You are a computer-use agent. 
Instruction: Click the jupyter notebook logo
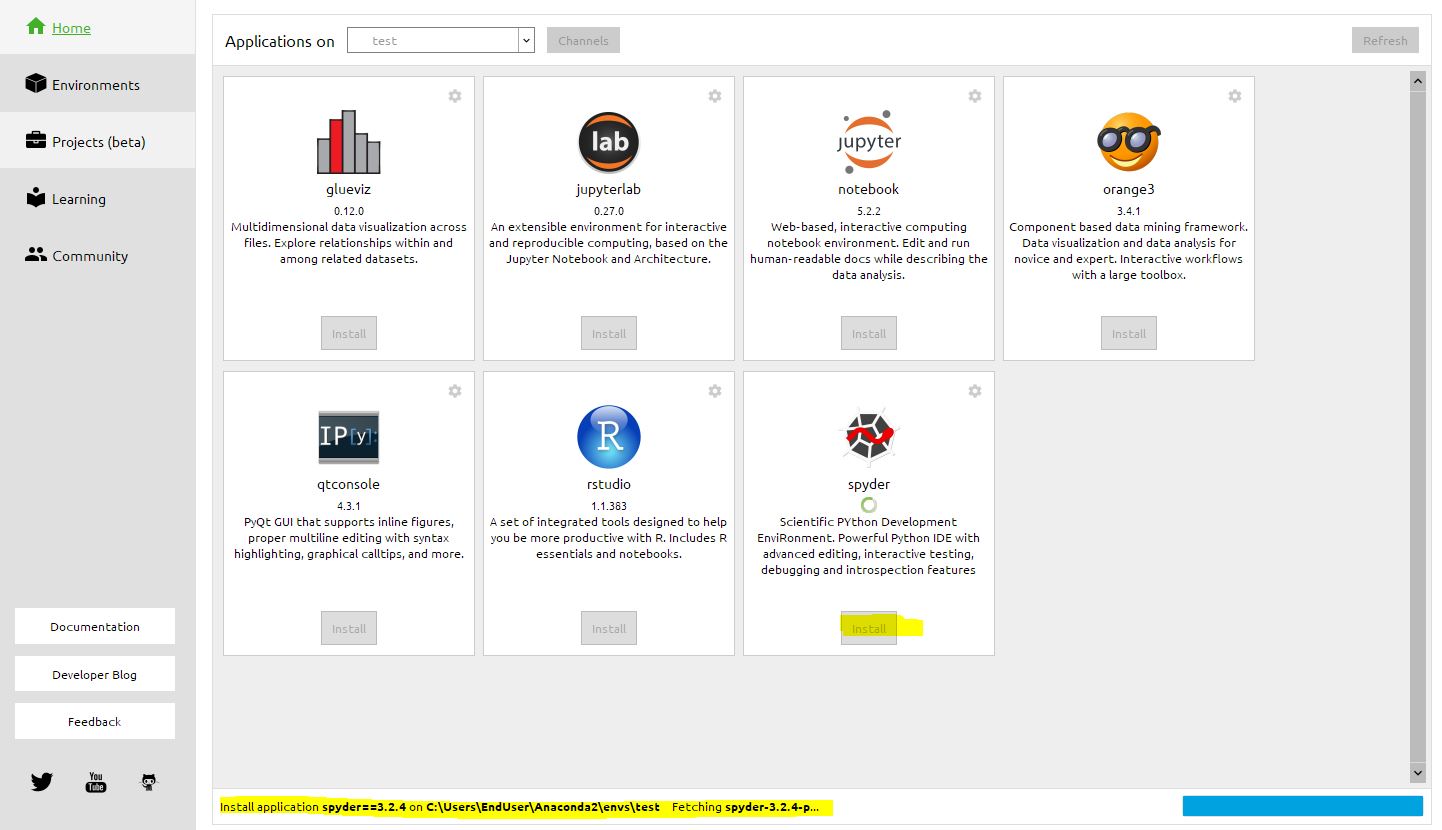[x=869, y=142]
